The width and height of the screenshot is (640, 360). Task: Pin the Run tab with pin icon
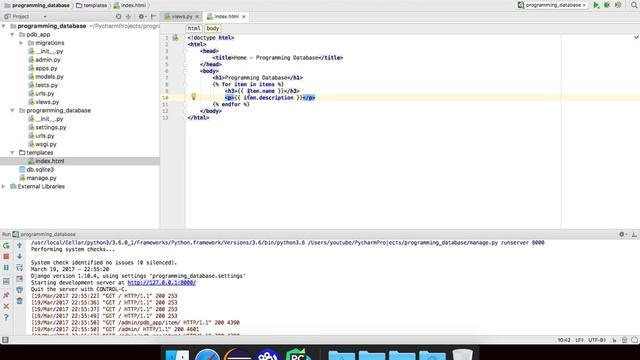coord(6,295)
